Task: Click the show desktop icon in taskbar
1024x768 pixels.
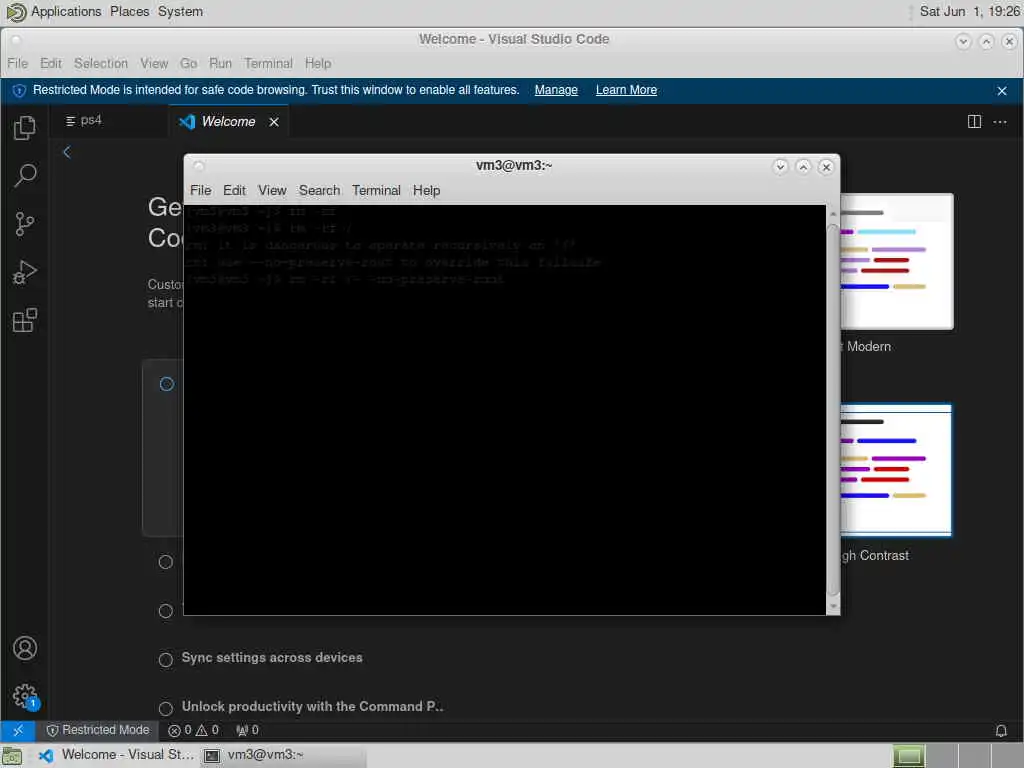Action: coord(12,756)
